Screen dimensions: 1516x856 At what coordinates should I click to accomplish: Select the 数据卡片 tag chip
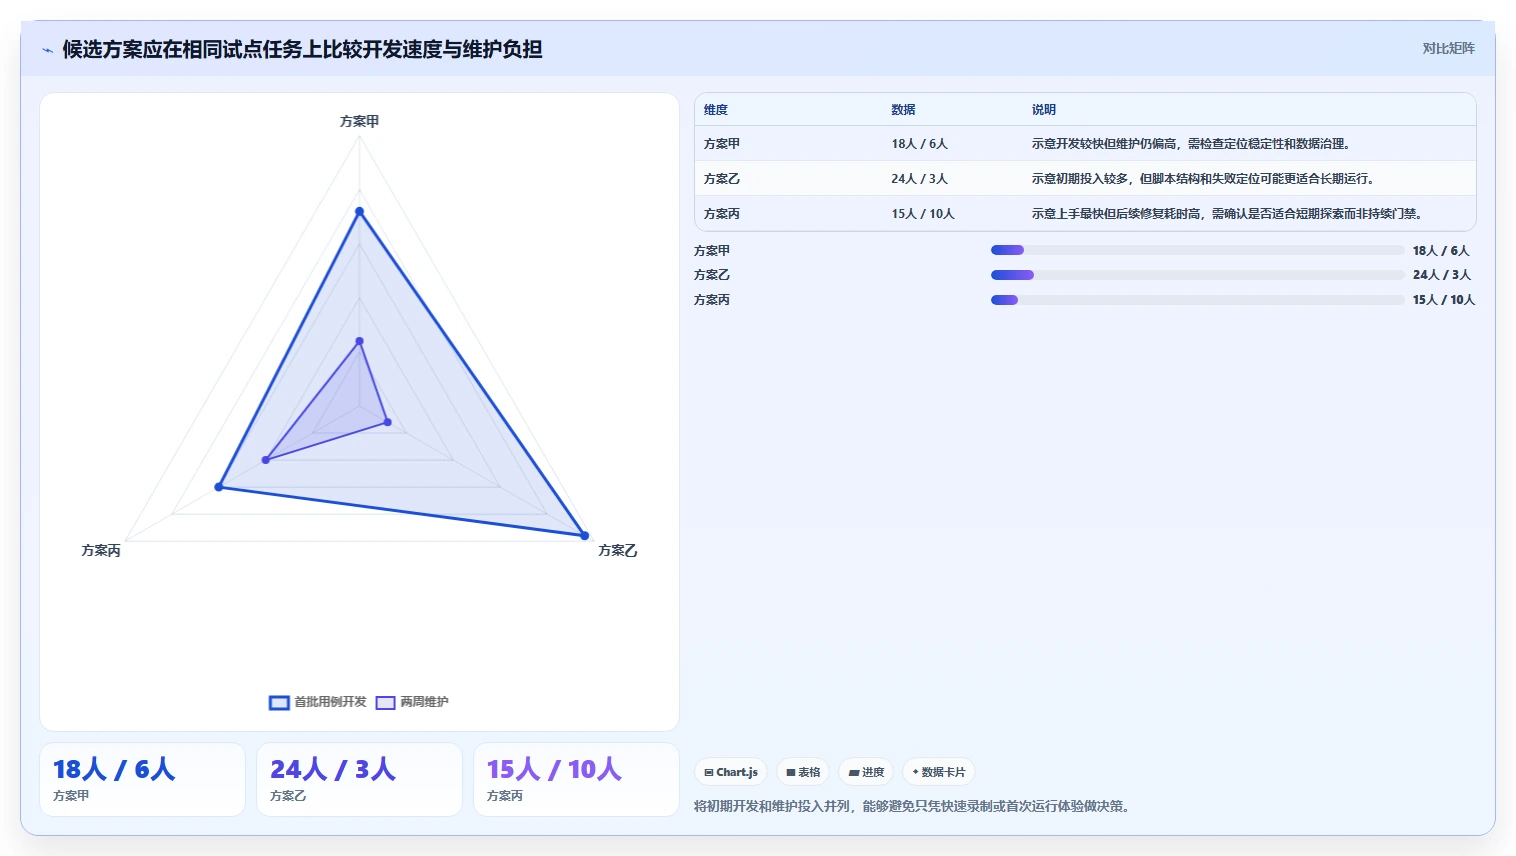coord(938,772)
